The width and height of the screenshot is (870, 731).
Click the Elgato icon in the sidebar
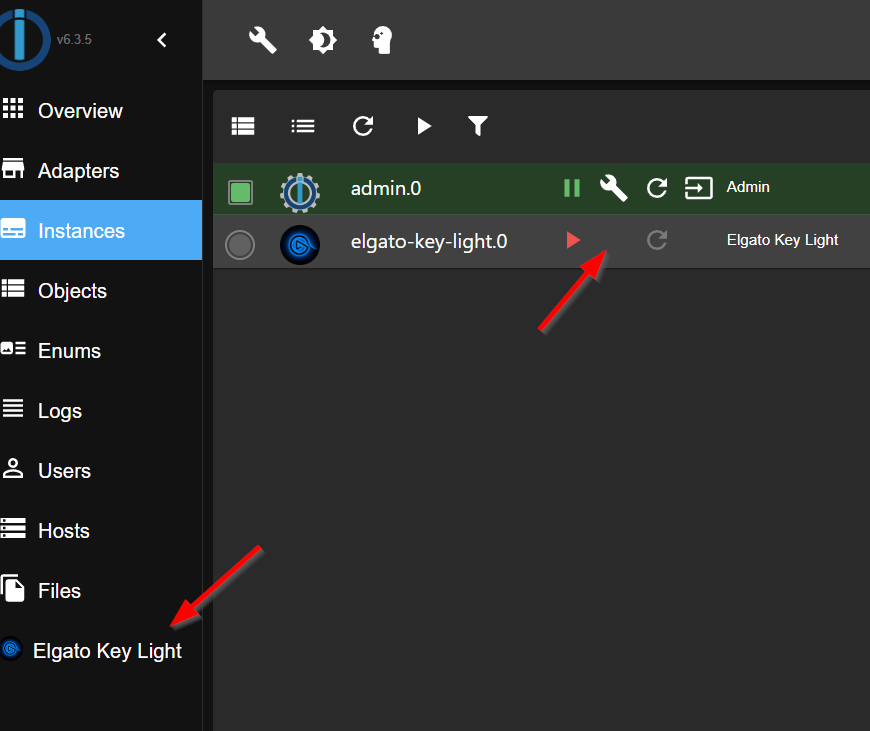pyautogui.click(x=11, y=648)
